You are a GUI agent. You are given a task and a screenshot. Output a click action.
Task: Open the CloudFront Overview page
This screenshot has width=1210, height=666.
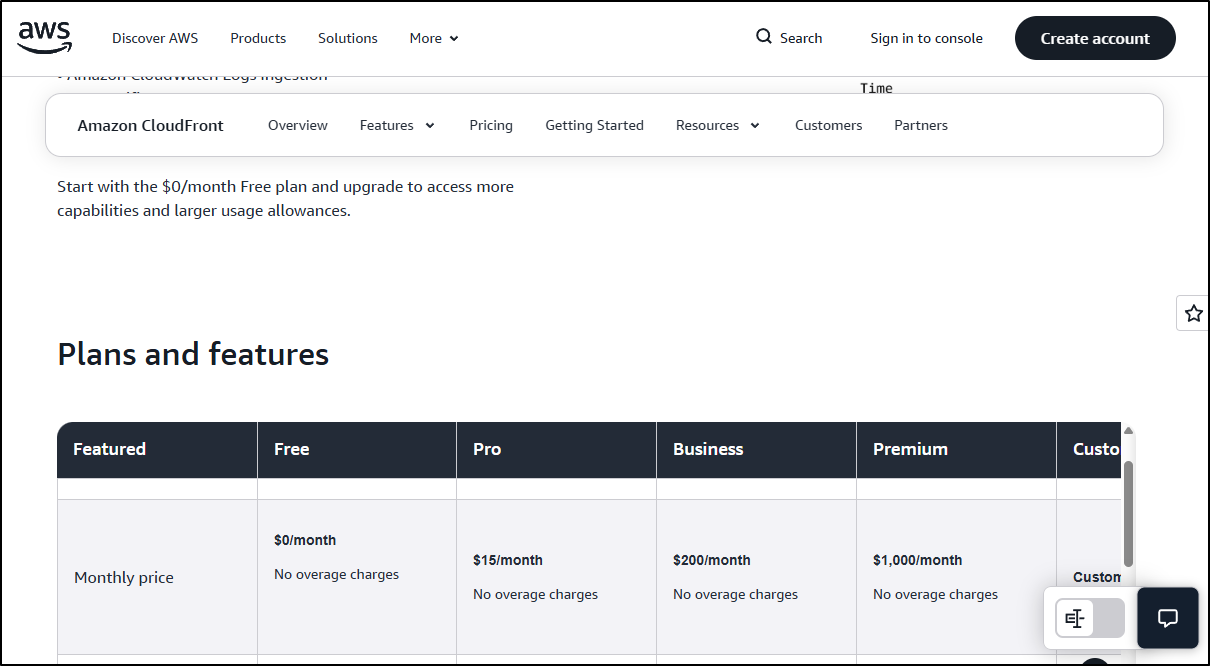[x=297, y=125]
